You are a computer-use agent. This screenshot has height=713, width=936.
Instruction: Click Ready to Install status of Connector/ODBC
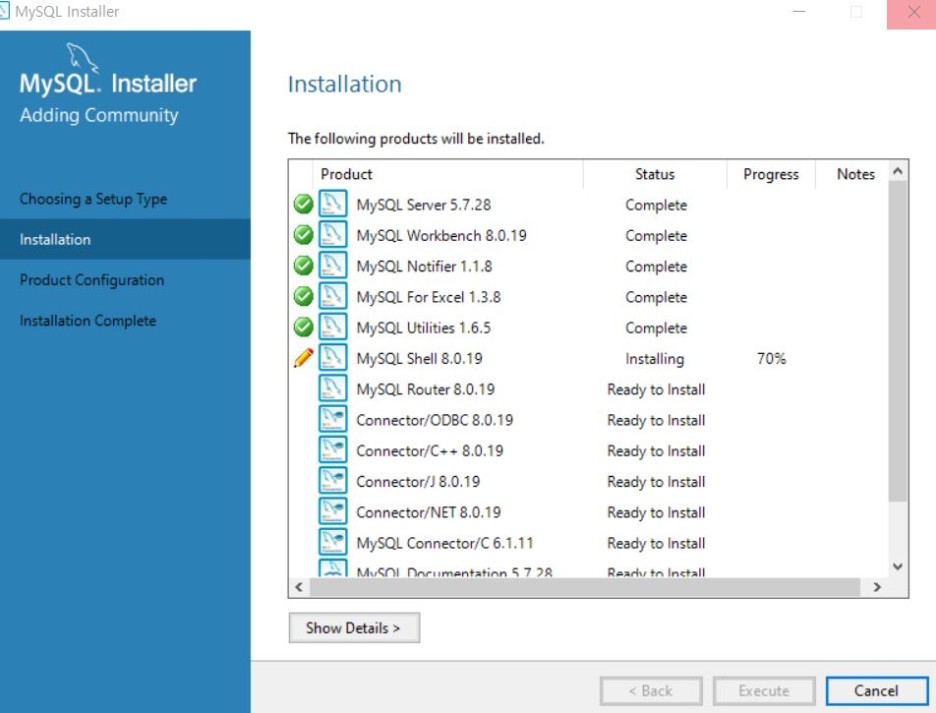tap(656, 420)
